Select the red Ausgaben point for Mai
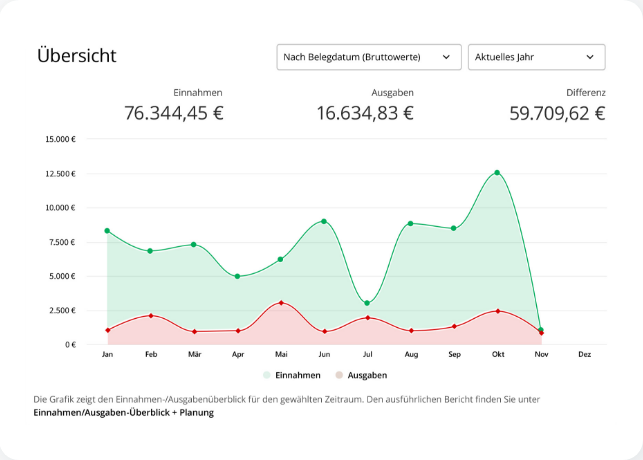Viewport: 643px width, 460px height. [x=281, y=302]
